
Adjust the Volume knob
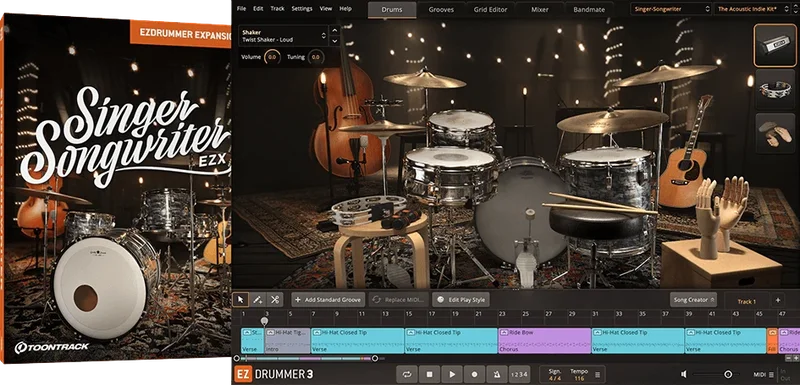click(272, 57)
